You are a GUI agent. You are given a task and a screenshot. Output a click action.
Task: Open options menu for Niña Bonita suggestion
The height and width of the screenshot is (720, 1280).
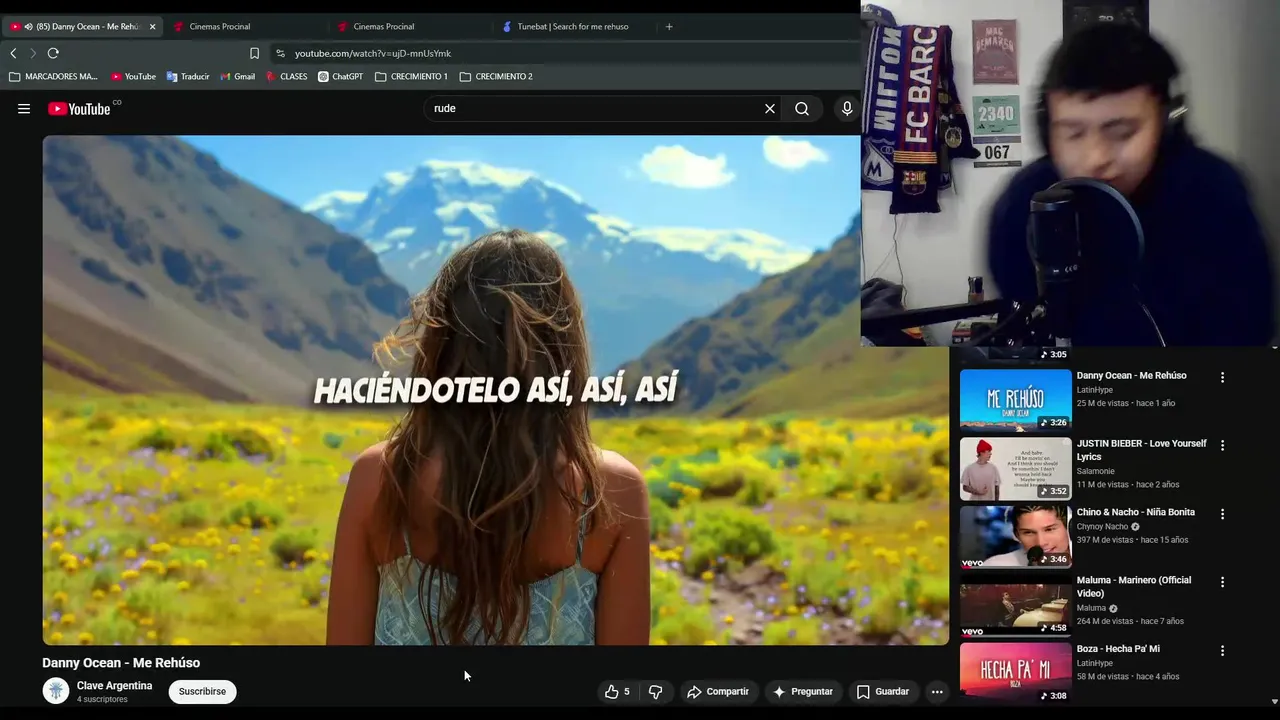click(1222, 514)
